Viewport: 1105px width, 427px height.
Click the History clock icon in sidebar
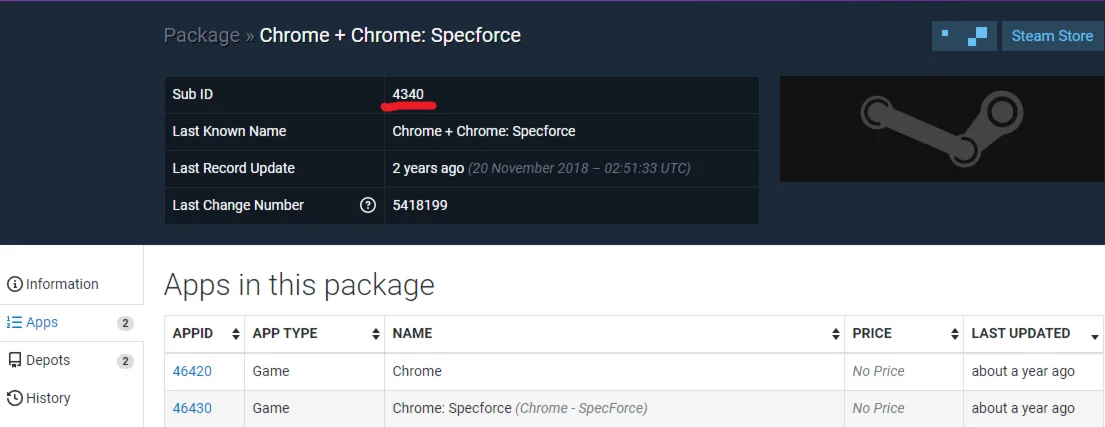(14, 398)
